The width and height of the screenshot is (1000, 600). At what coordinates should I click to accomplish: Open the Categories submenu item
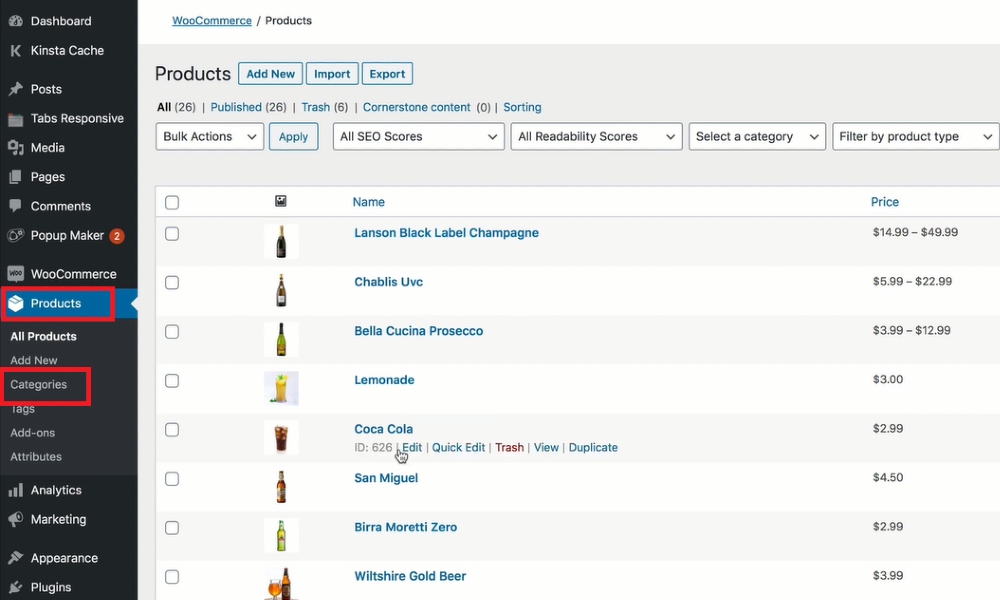[x=38, y=384]
